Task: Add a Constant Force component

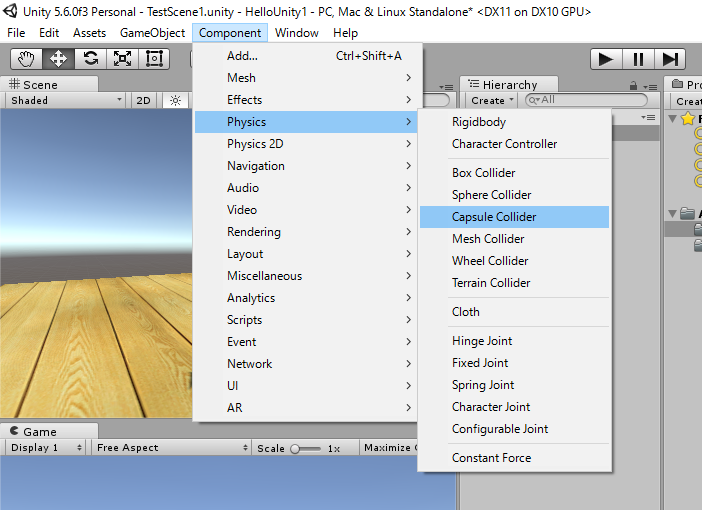Action: [x=514, y=458]
